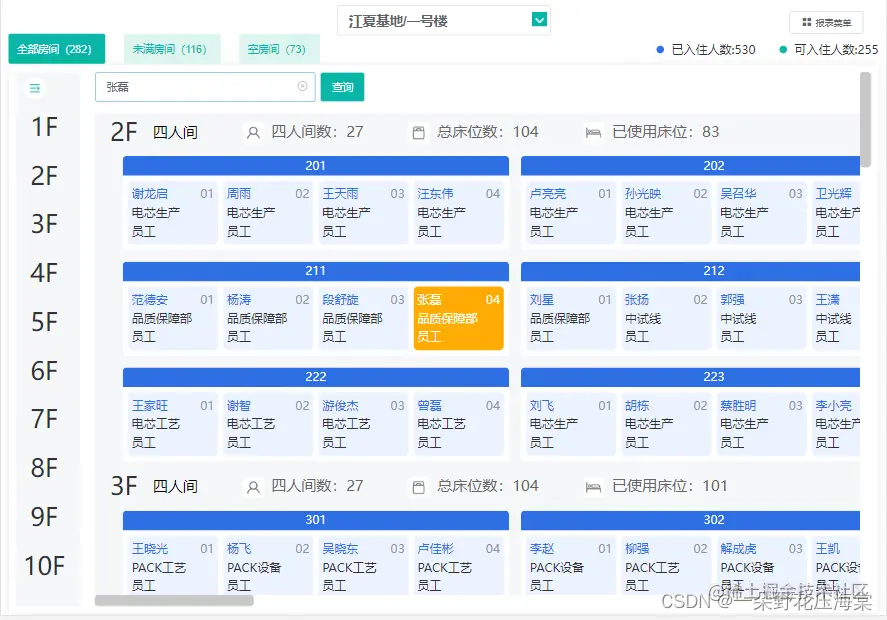Screen dimensions: 887x620
Task: Select bed card of 张扬 in 212
Action: tap(666, 318)
